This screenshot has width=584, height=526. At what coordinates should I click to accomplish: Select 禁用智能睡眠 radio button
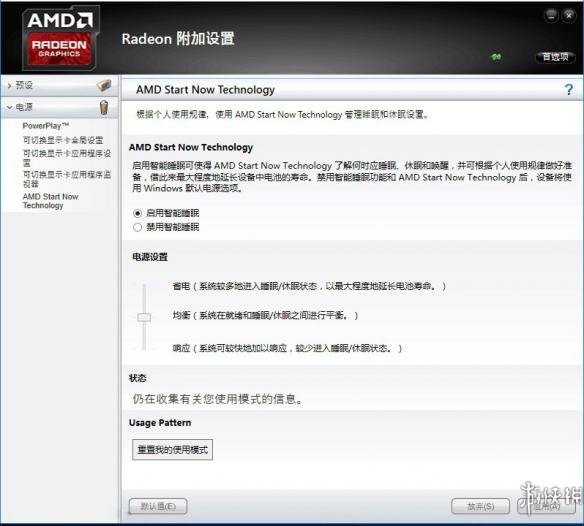pyautogui.click(x=137, y=227)
